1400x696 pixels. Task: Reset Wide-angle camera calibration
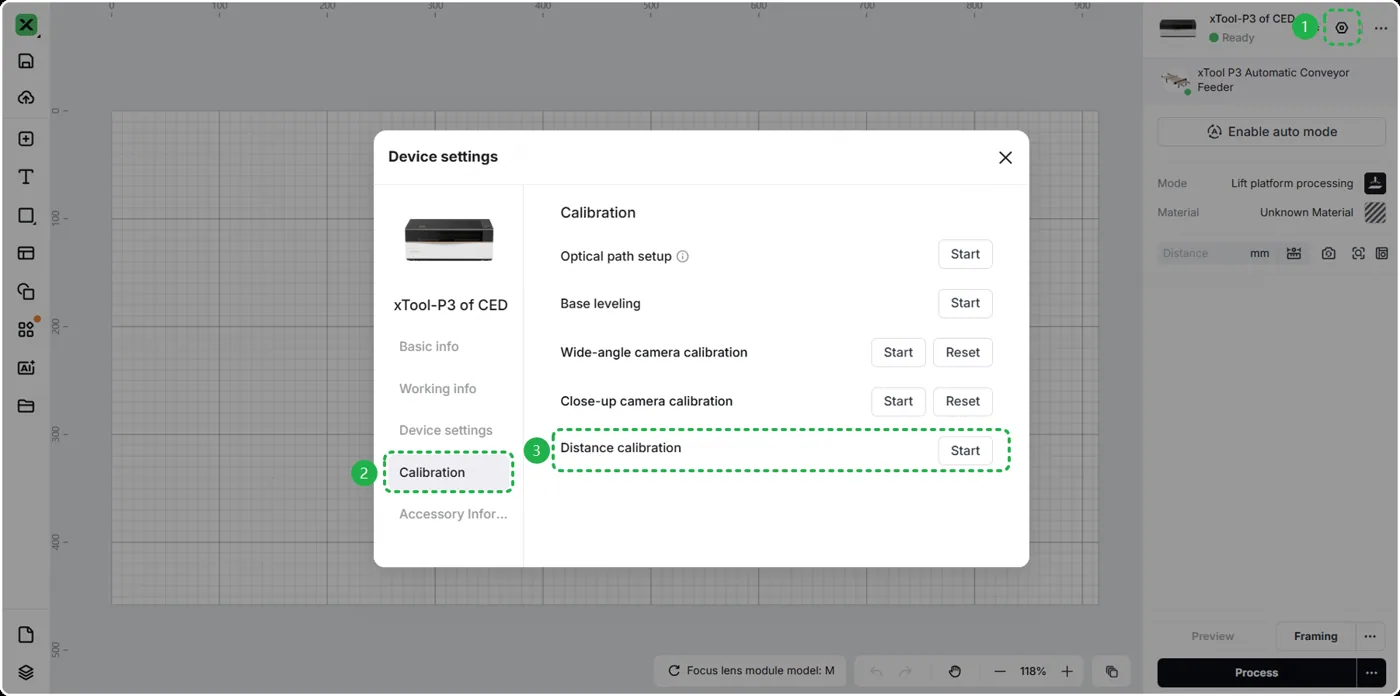[963, 352]
